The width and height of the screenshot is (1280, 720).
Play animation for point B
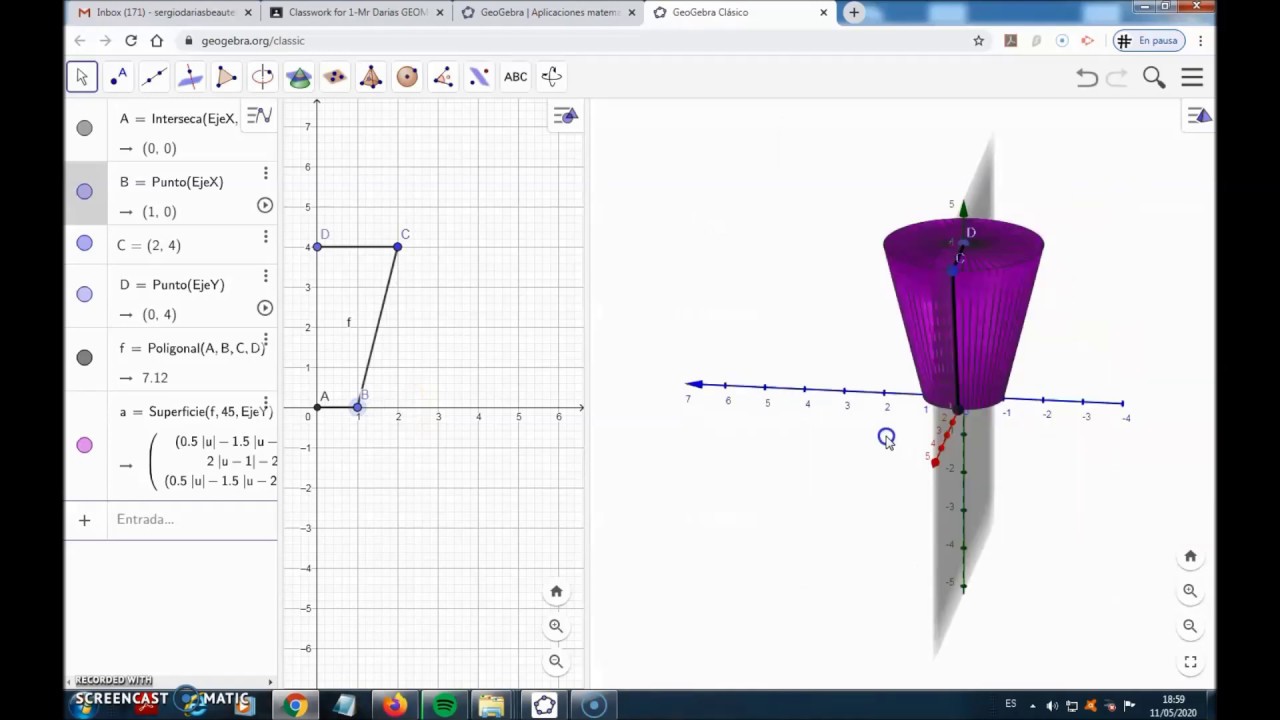point(265,205)
